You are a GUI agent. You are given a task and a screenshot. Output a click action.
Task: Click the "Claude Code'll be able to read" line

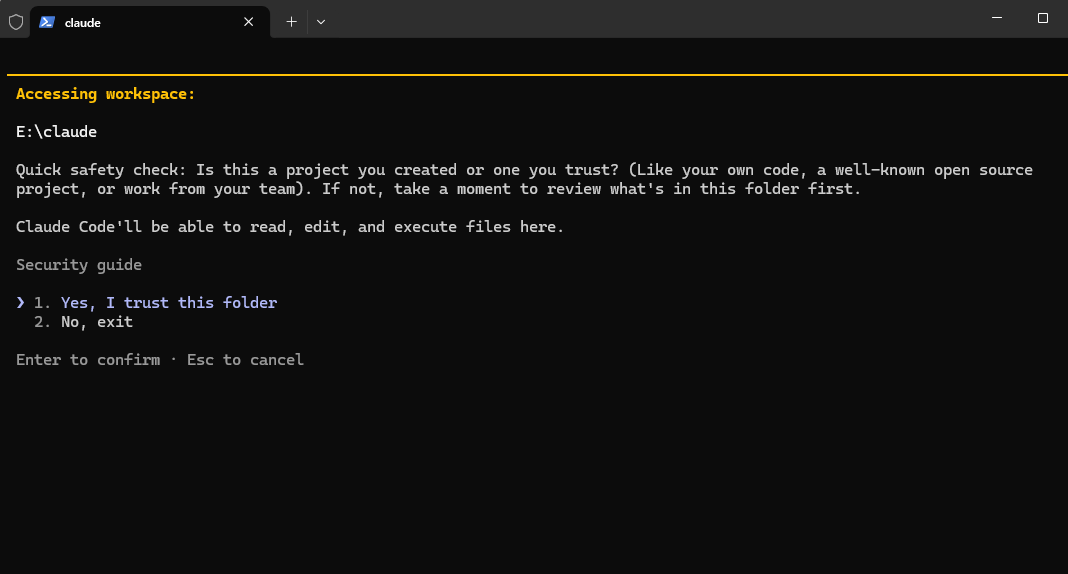(x=290, y=227)
